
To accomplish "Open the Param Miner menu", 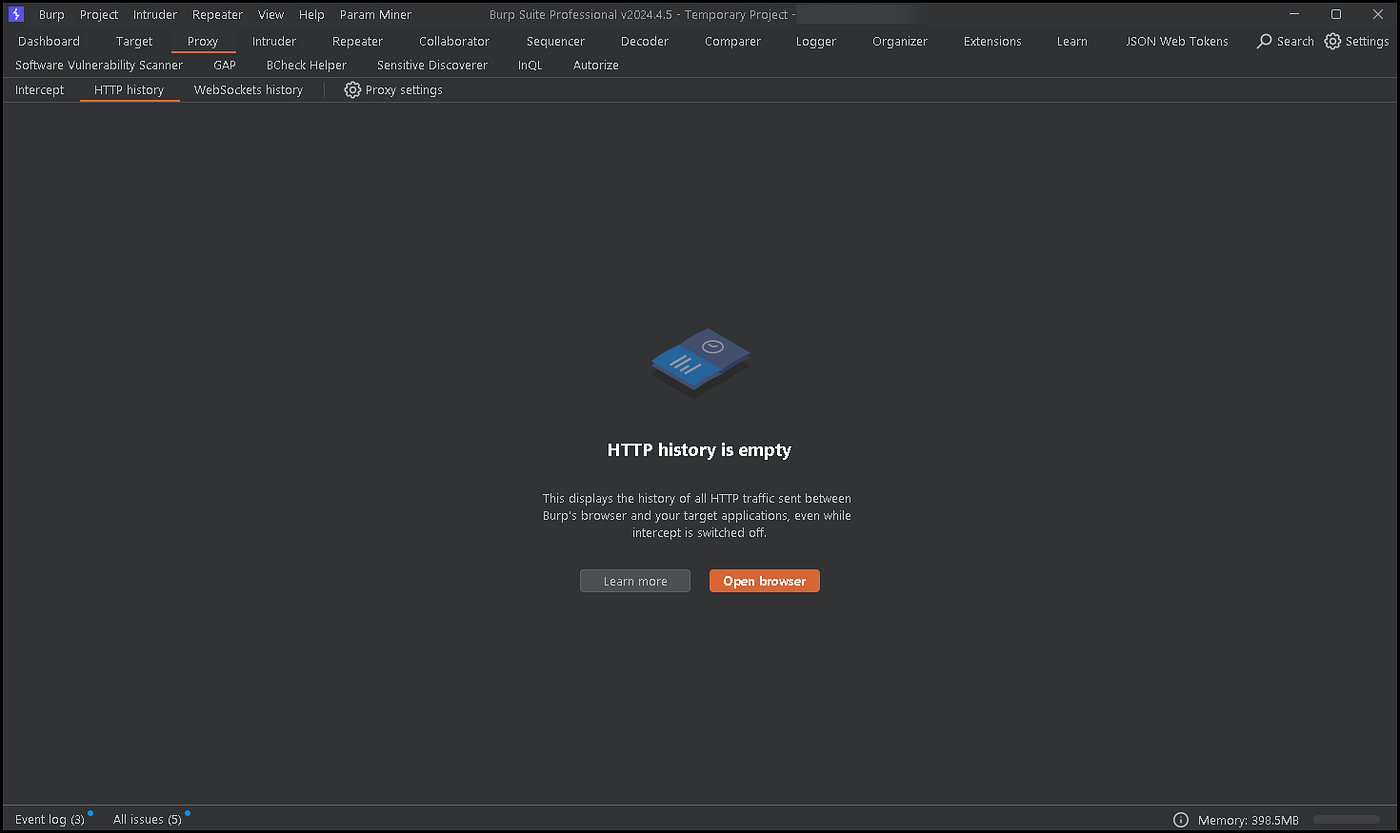I will [x=375, y=15].
